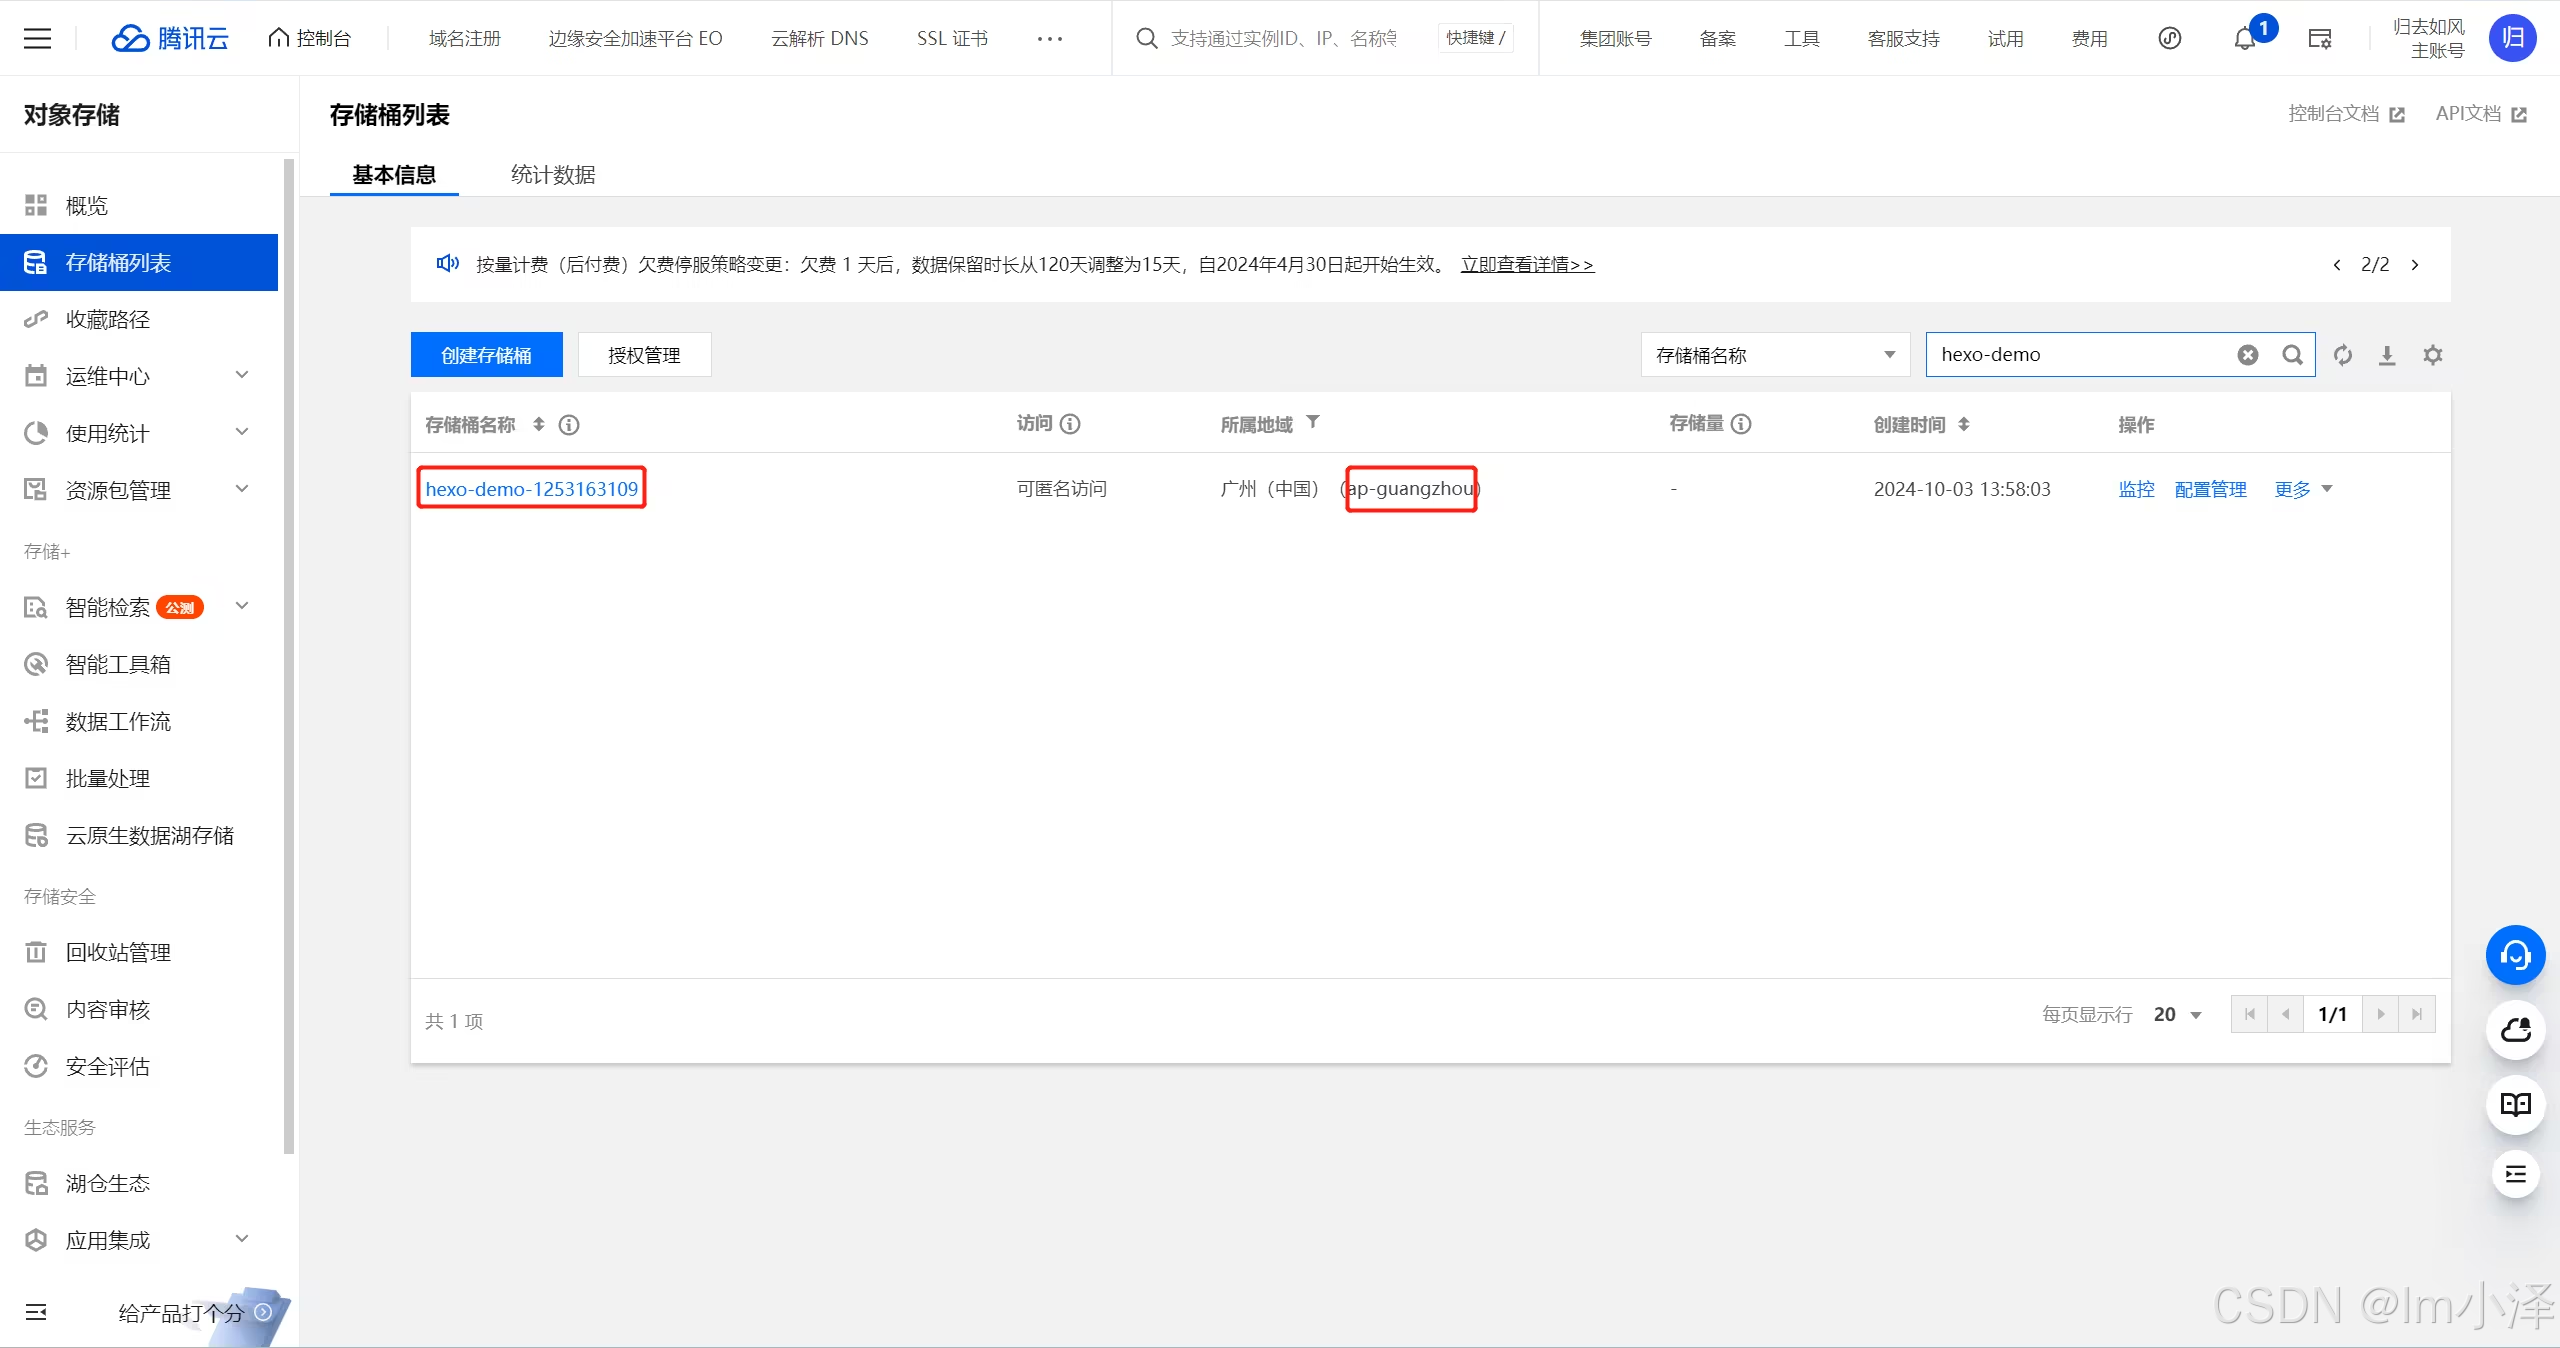Open the notification bell
This screenshot has height=1348, width=2560.
pyautogui.click(x=2245, y=38)
